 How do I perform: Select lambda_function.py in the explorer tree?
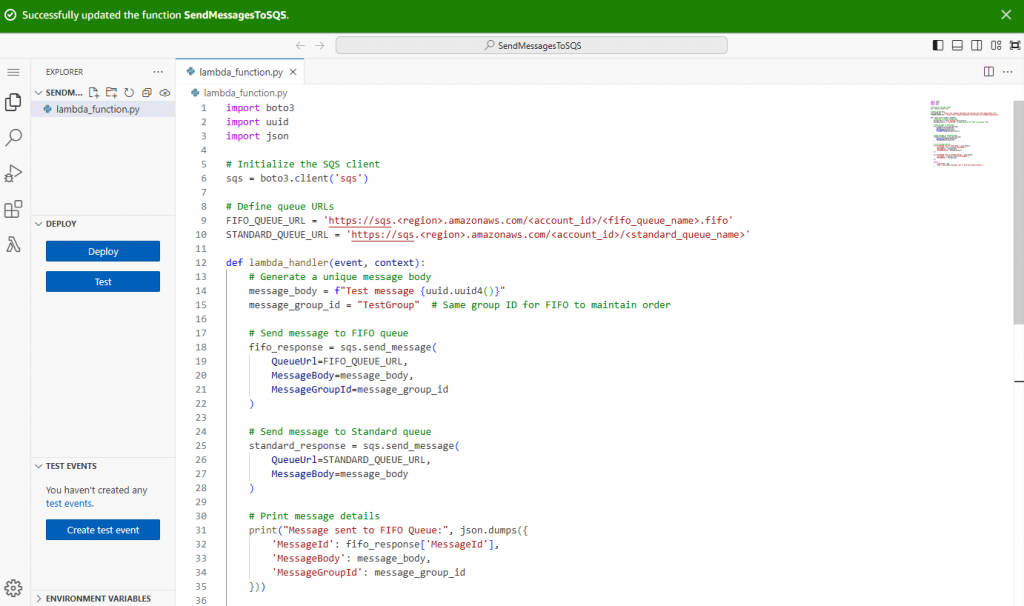103,109
